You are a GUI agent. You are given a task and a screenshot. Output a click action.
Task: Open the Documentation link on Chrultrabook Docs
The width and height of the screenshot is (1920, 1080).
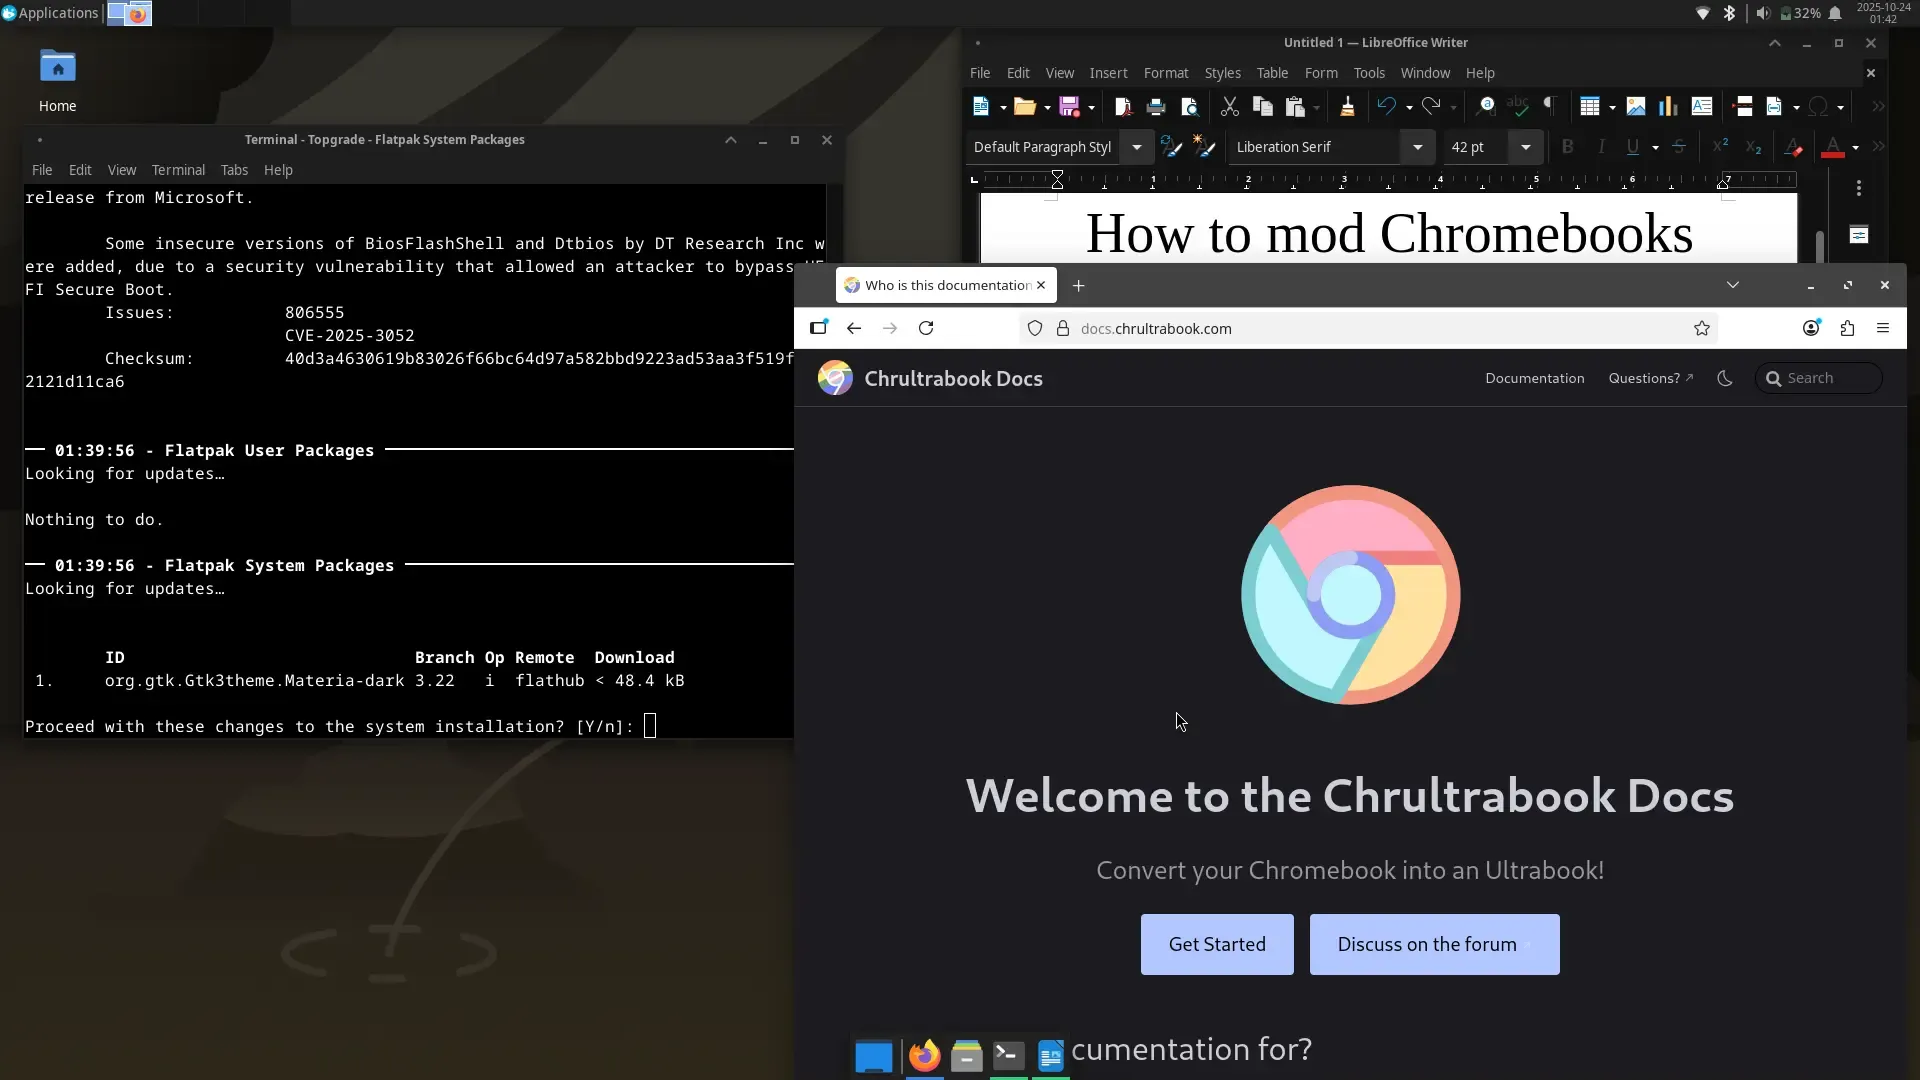pos(1534,378)
